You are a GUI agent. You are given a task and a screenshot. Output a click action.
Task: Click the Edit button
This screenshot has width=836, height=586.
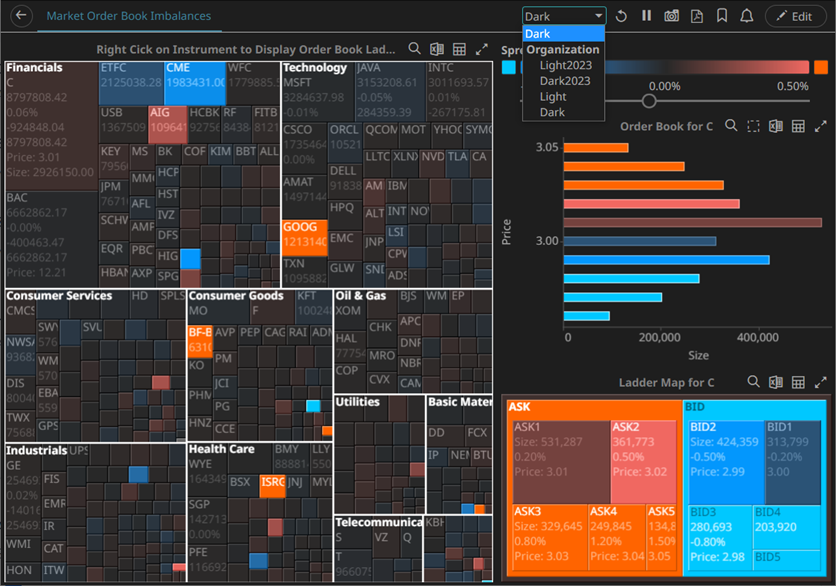tap(794, 17)
